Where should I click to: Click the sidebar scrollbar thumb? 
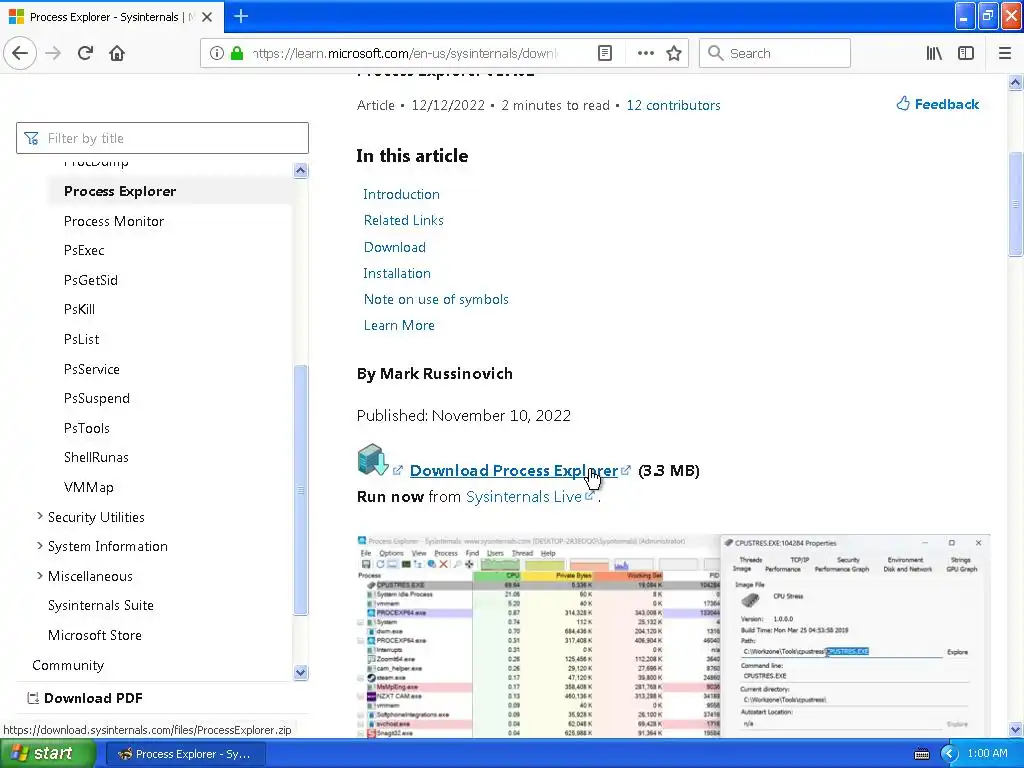300,490
